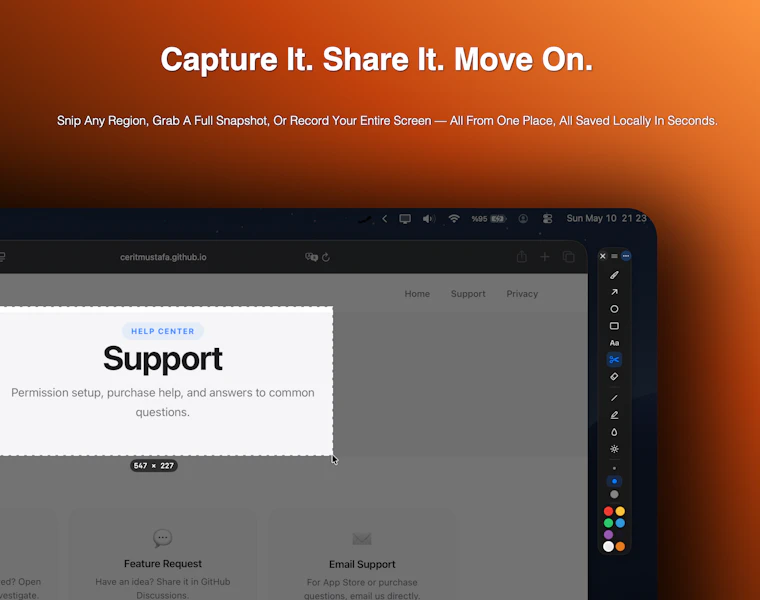Image resolution: width=760 pixels, height=600 pixels.
Task: Go to the Home nav link
Action: (417, 294)
